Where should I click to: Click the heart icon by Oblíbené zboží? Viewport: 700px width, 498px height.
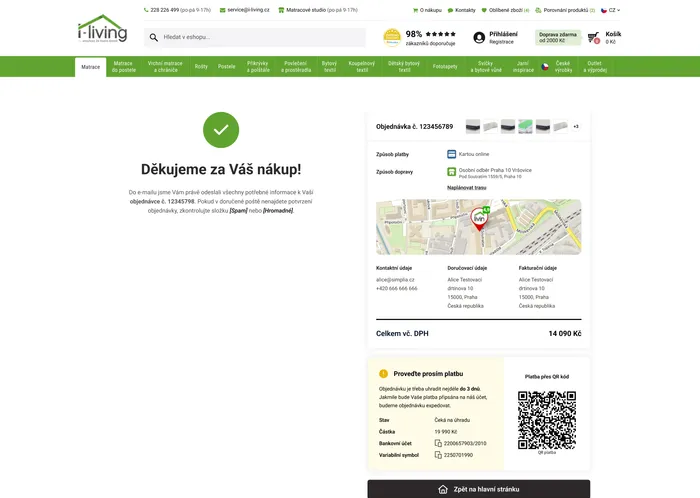pos(484,10)
